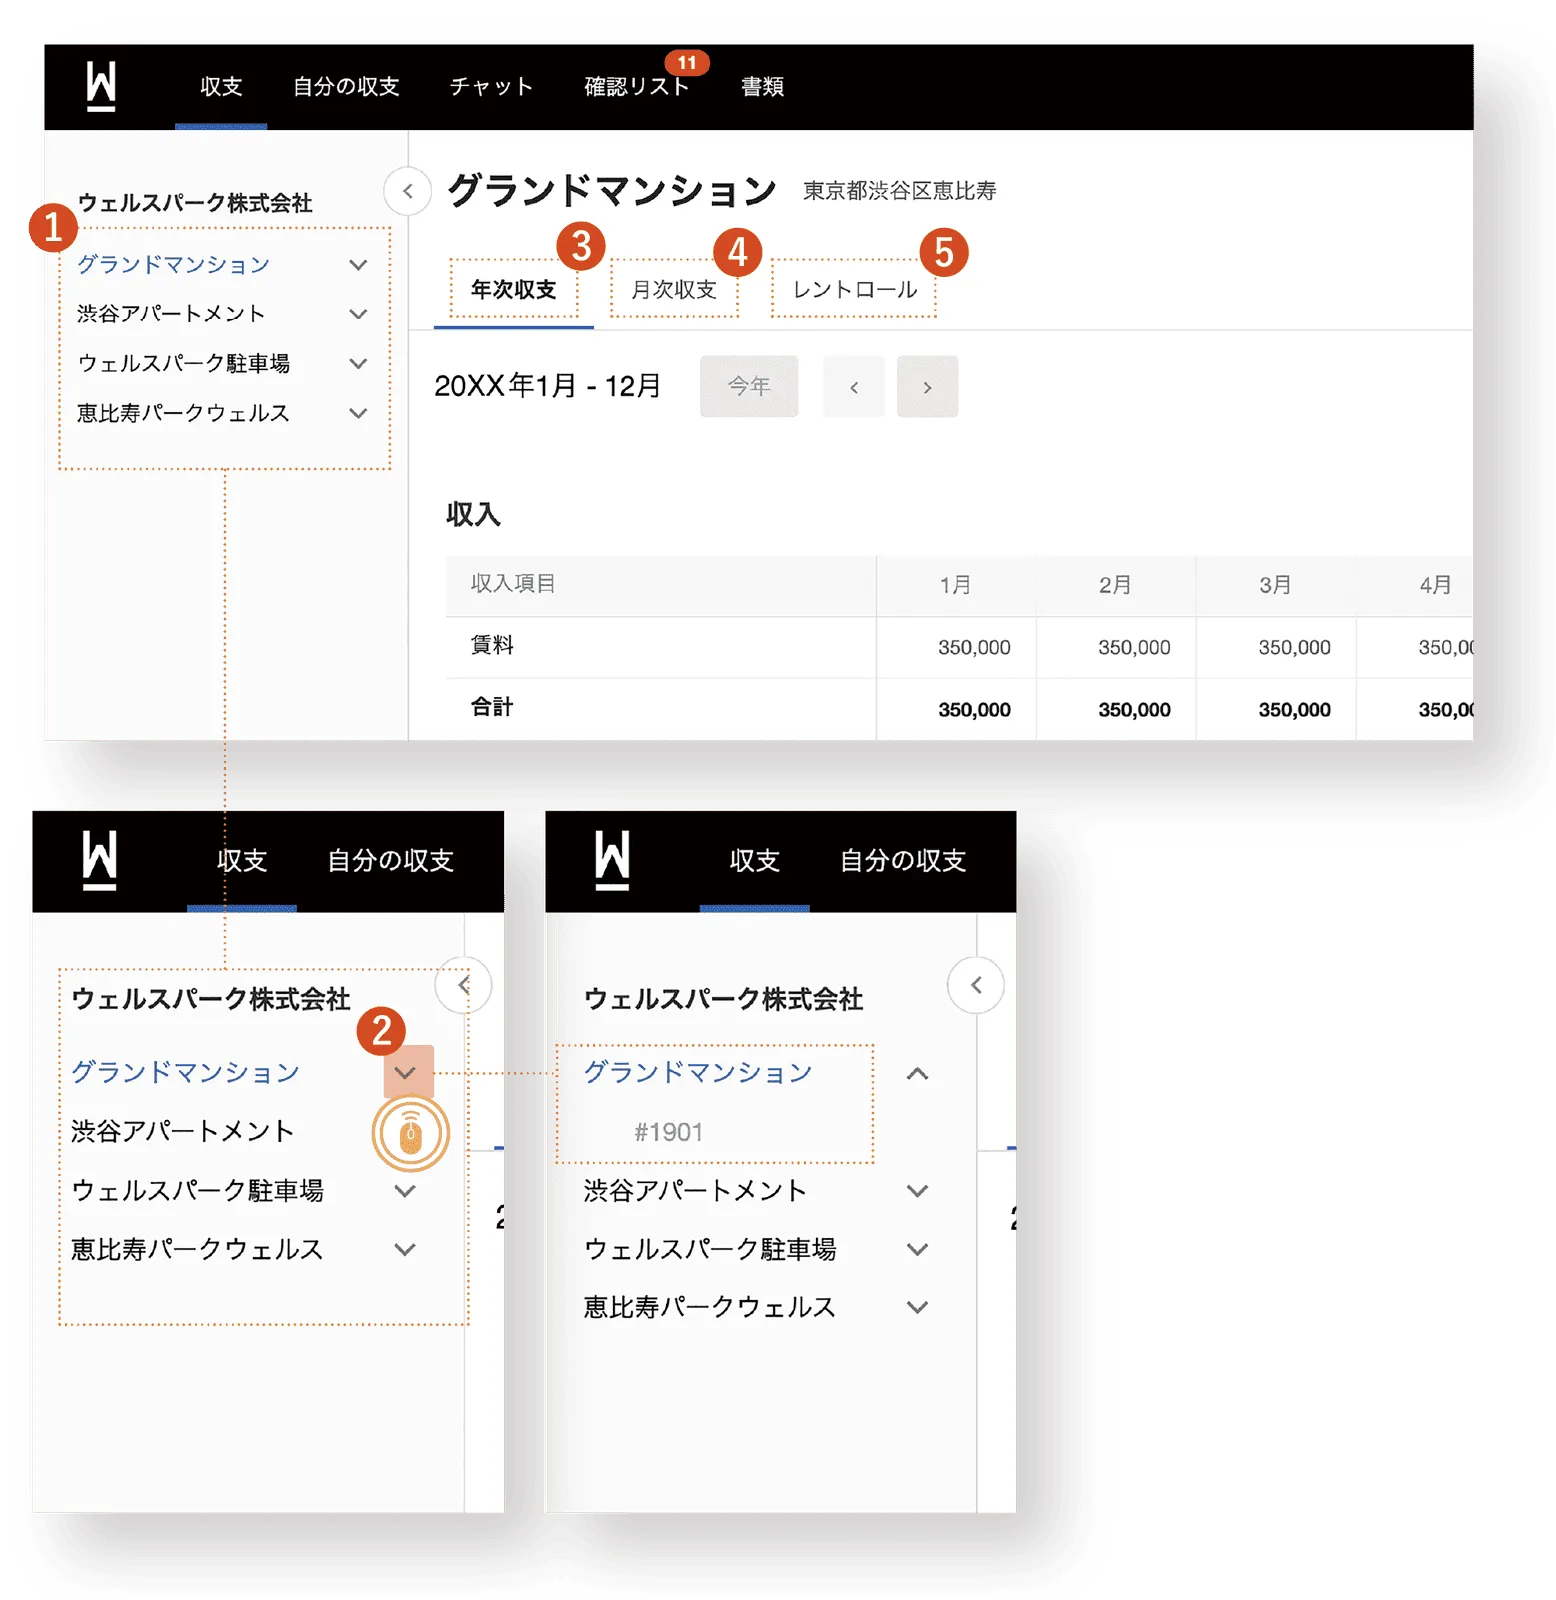Open 自分の収支 in bottom-right window
The width and height of the screenshot is (1556, 1600).
903,861
